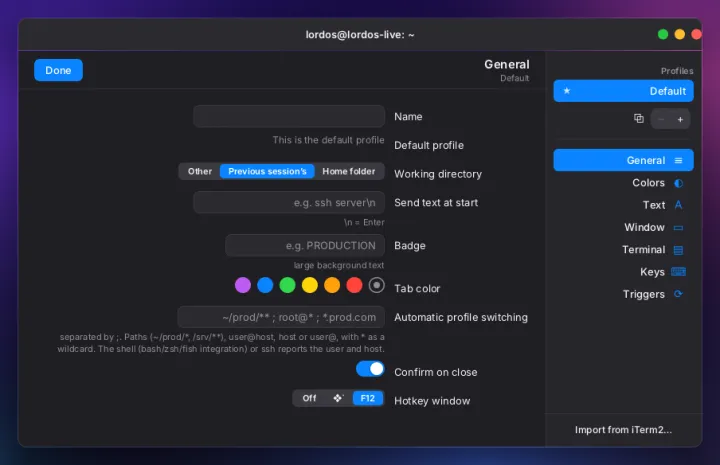Open the Keys settings tab

click(x=623, y=272)
